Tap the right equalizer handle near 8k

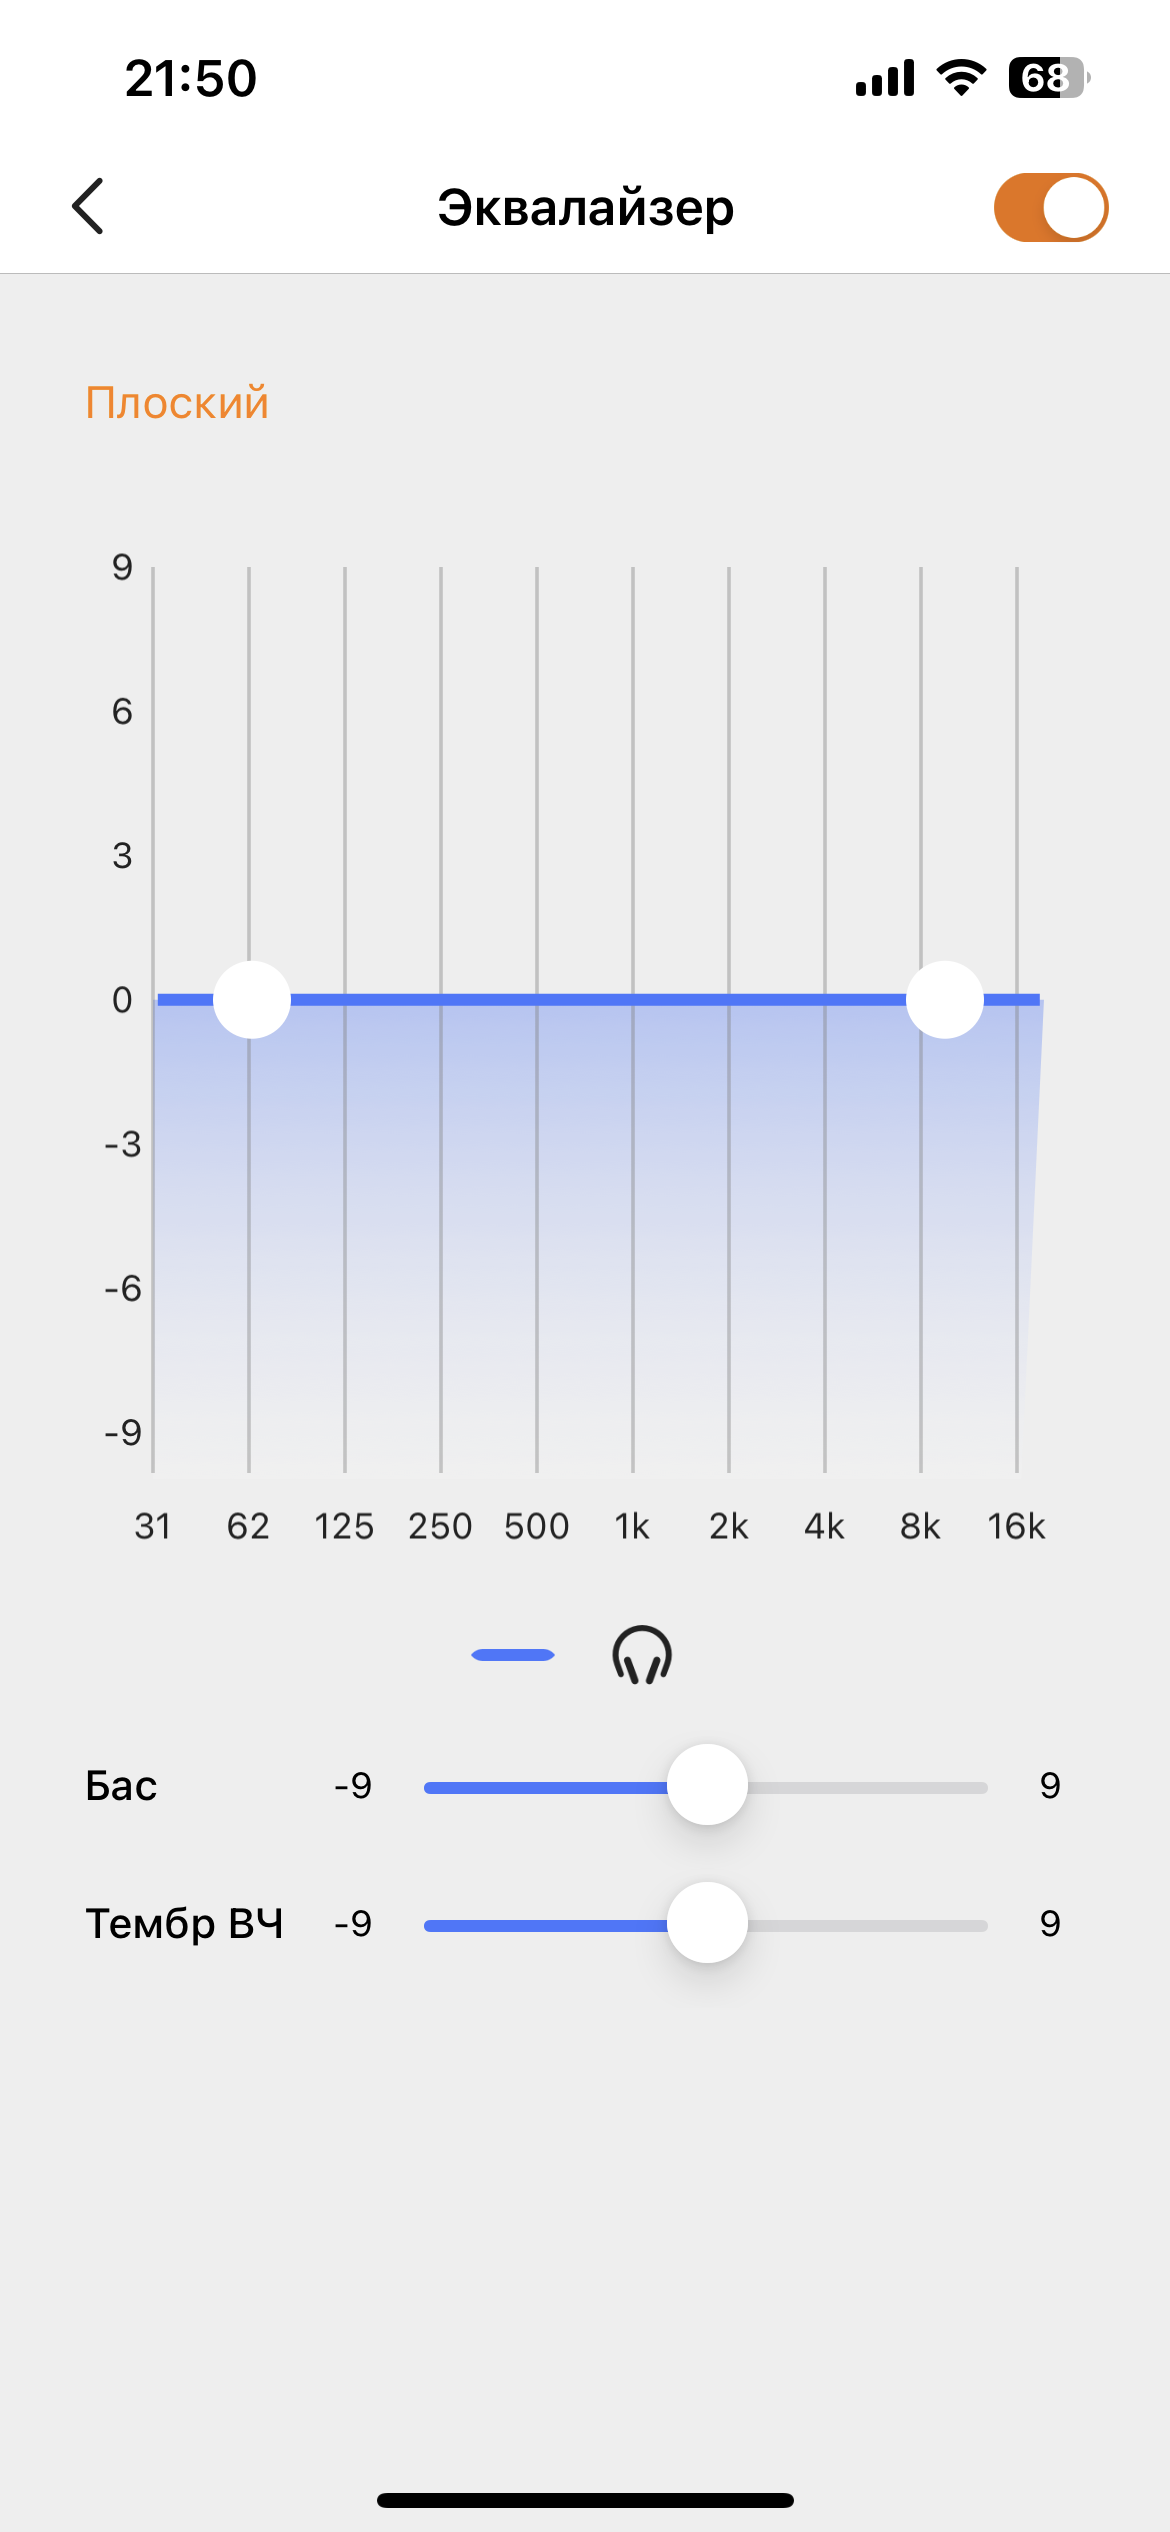[944, 1000]
